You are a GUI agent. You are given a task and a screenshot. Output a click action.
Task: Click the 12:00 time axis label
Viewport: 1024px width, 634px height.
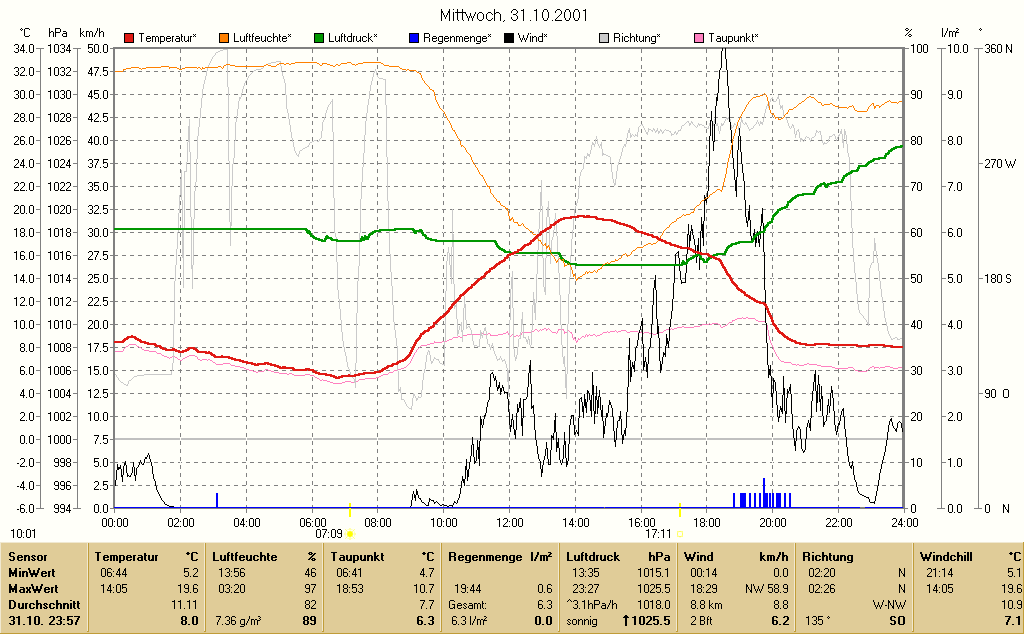point(509,522)
